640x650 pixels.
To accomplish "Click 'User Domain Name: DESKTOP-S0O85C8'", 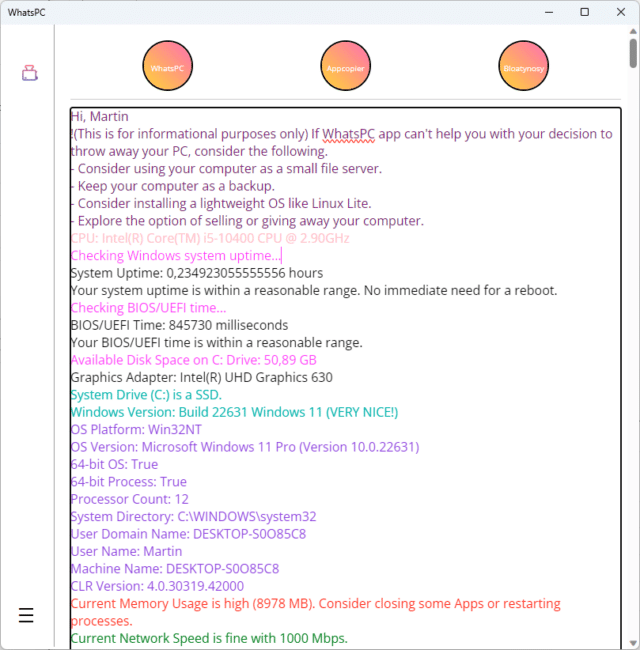I will tap(188, 534).
